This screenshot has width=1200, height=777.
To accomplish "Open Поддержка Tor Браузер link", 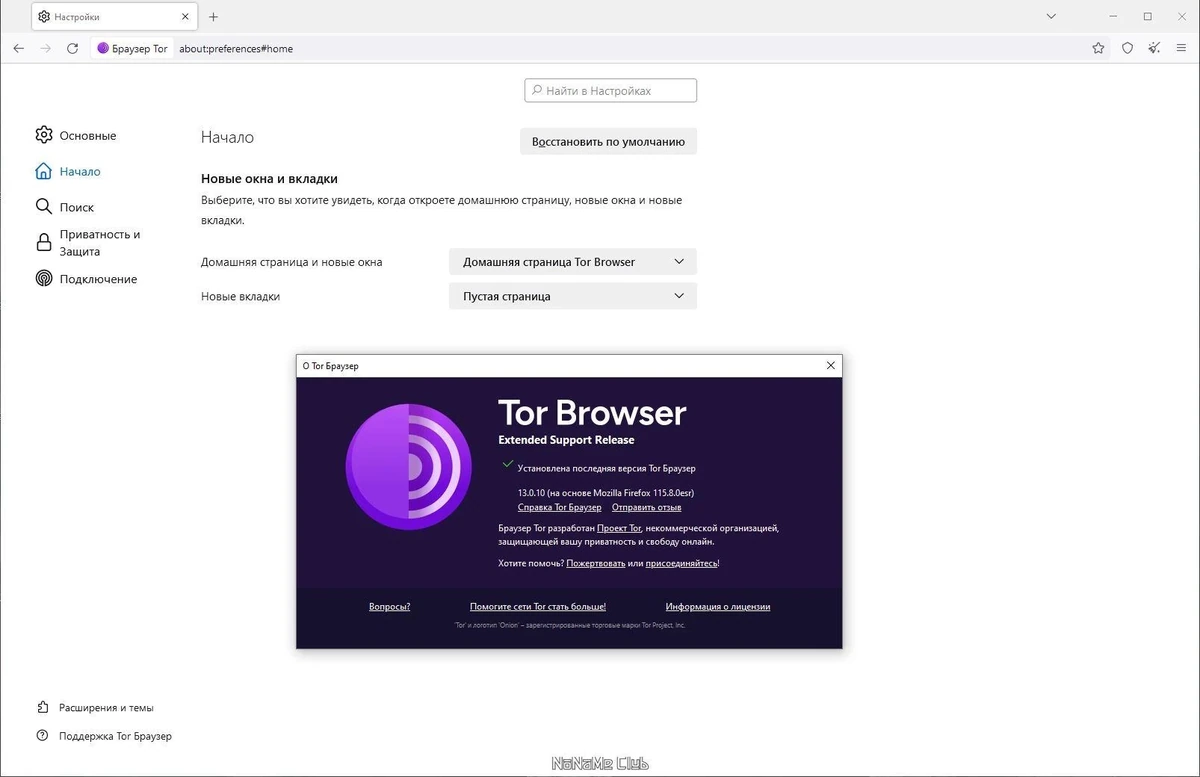I will pyautogui.click(x=104, y=736).
